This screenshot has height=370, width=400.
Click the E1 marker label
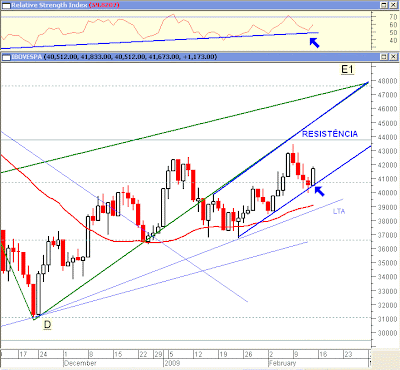click(x=347, y=69)
